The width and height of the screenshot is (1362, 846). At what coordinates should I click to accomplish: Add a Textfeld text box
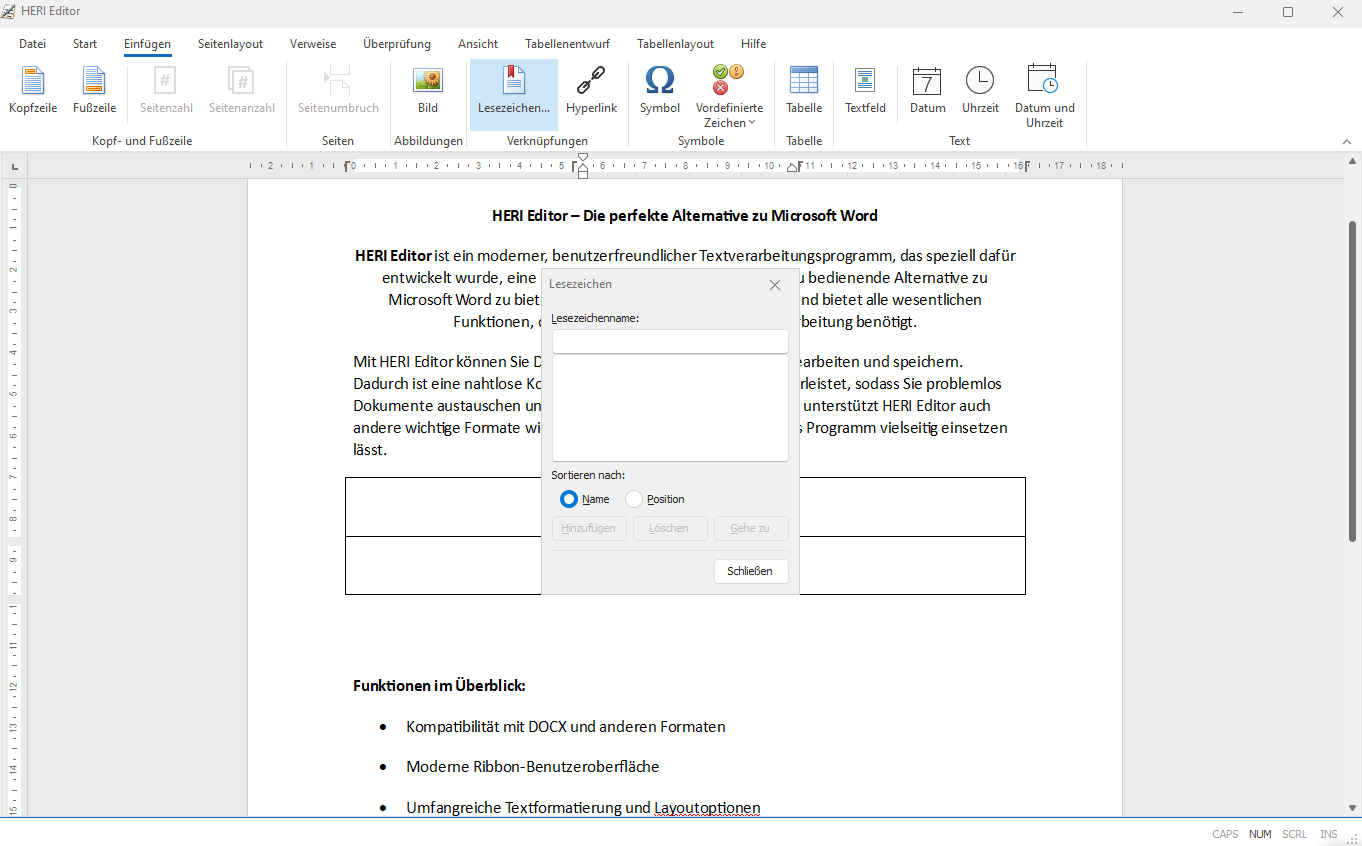[865, 90]
